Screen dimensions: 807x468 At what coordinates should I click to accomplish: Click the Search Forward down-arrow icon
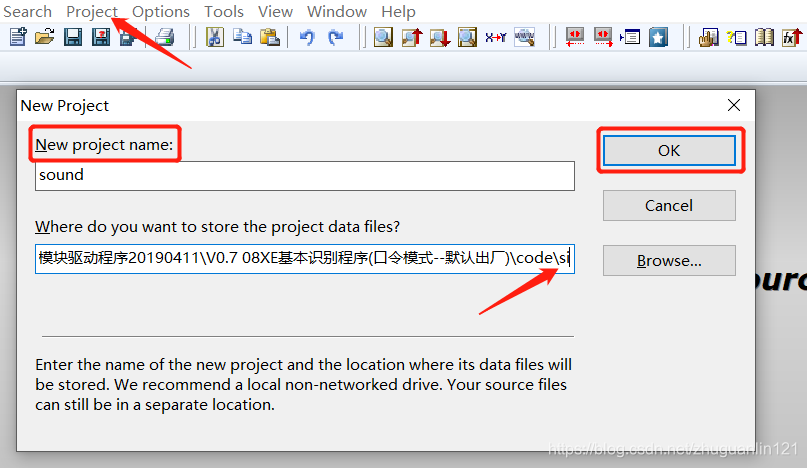coord(440,37)
